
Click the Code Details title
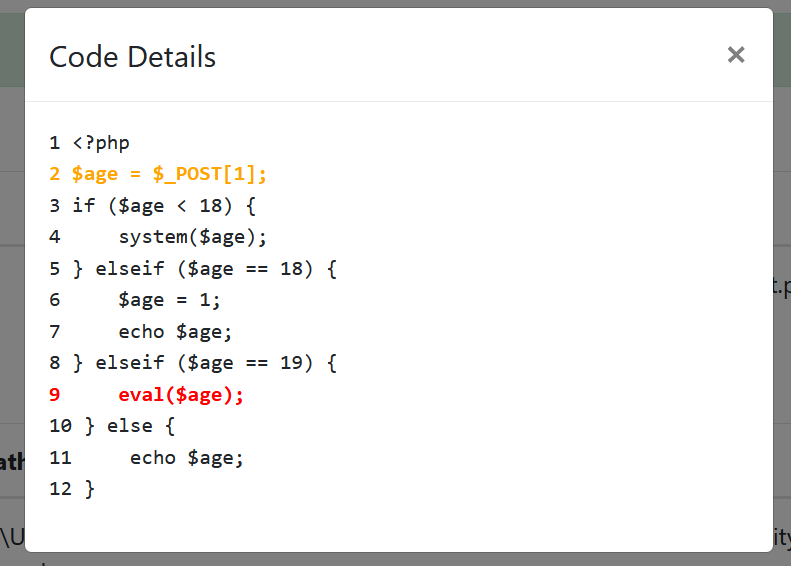tap(132, 57)
